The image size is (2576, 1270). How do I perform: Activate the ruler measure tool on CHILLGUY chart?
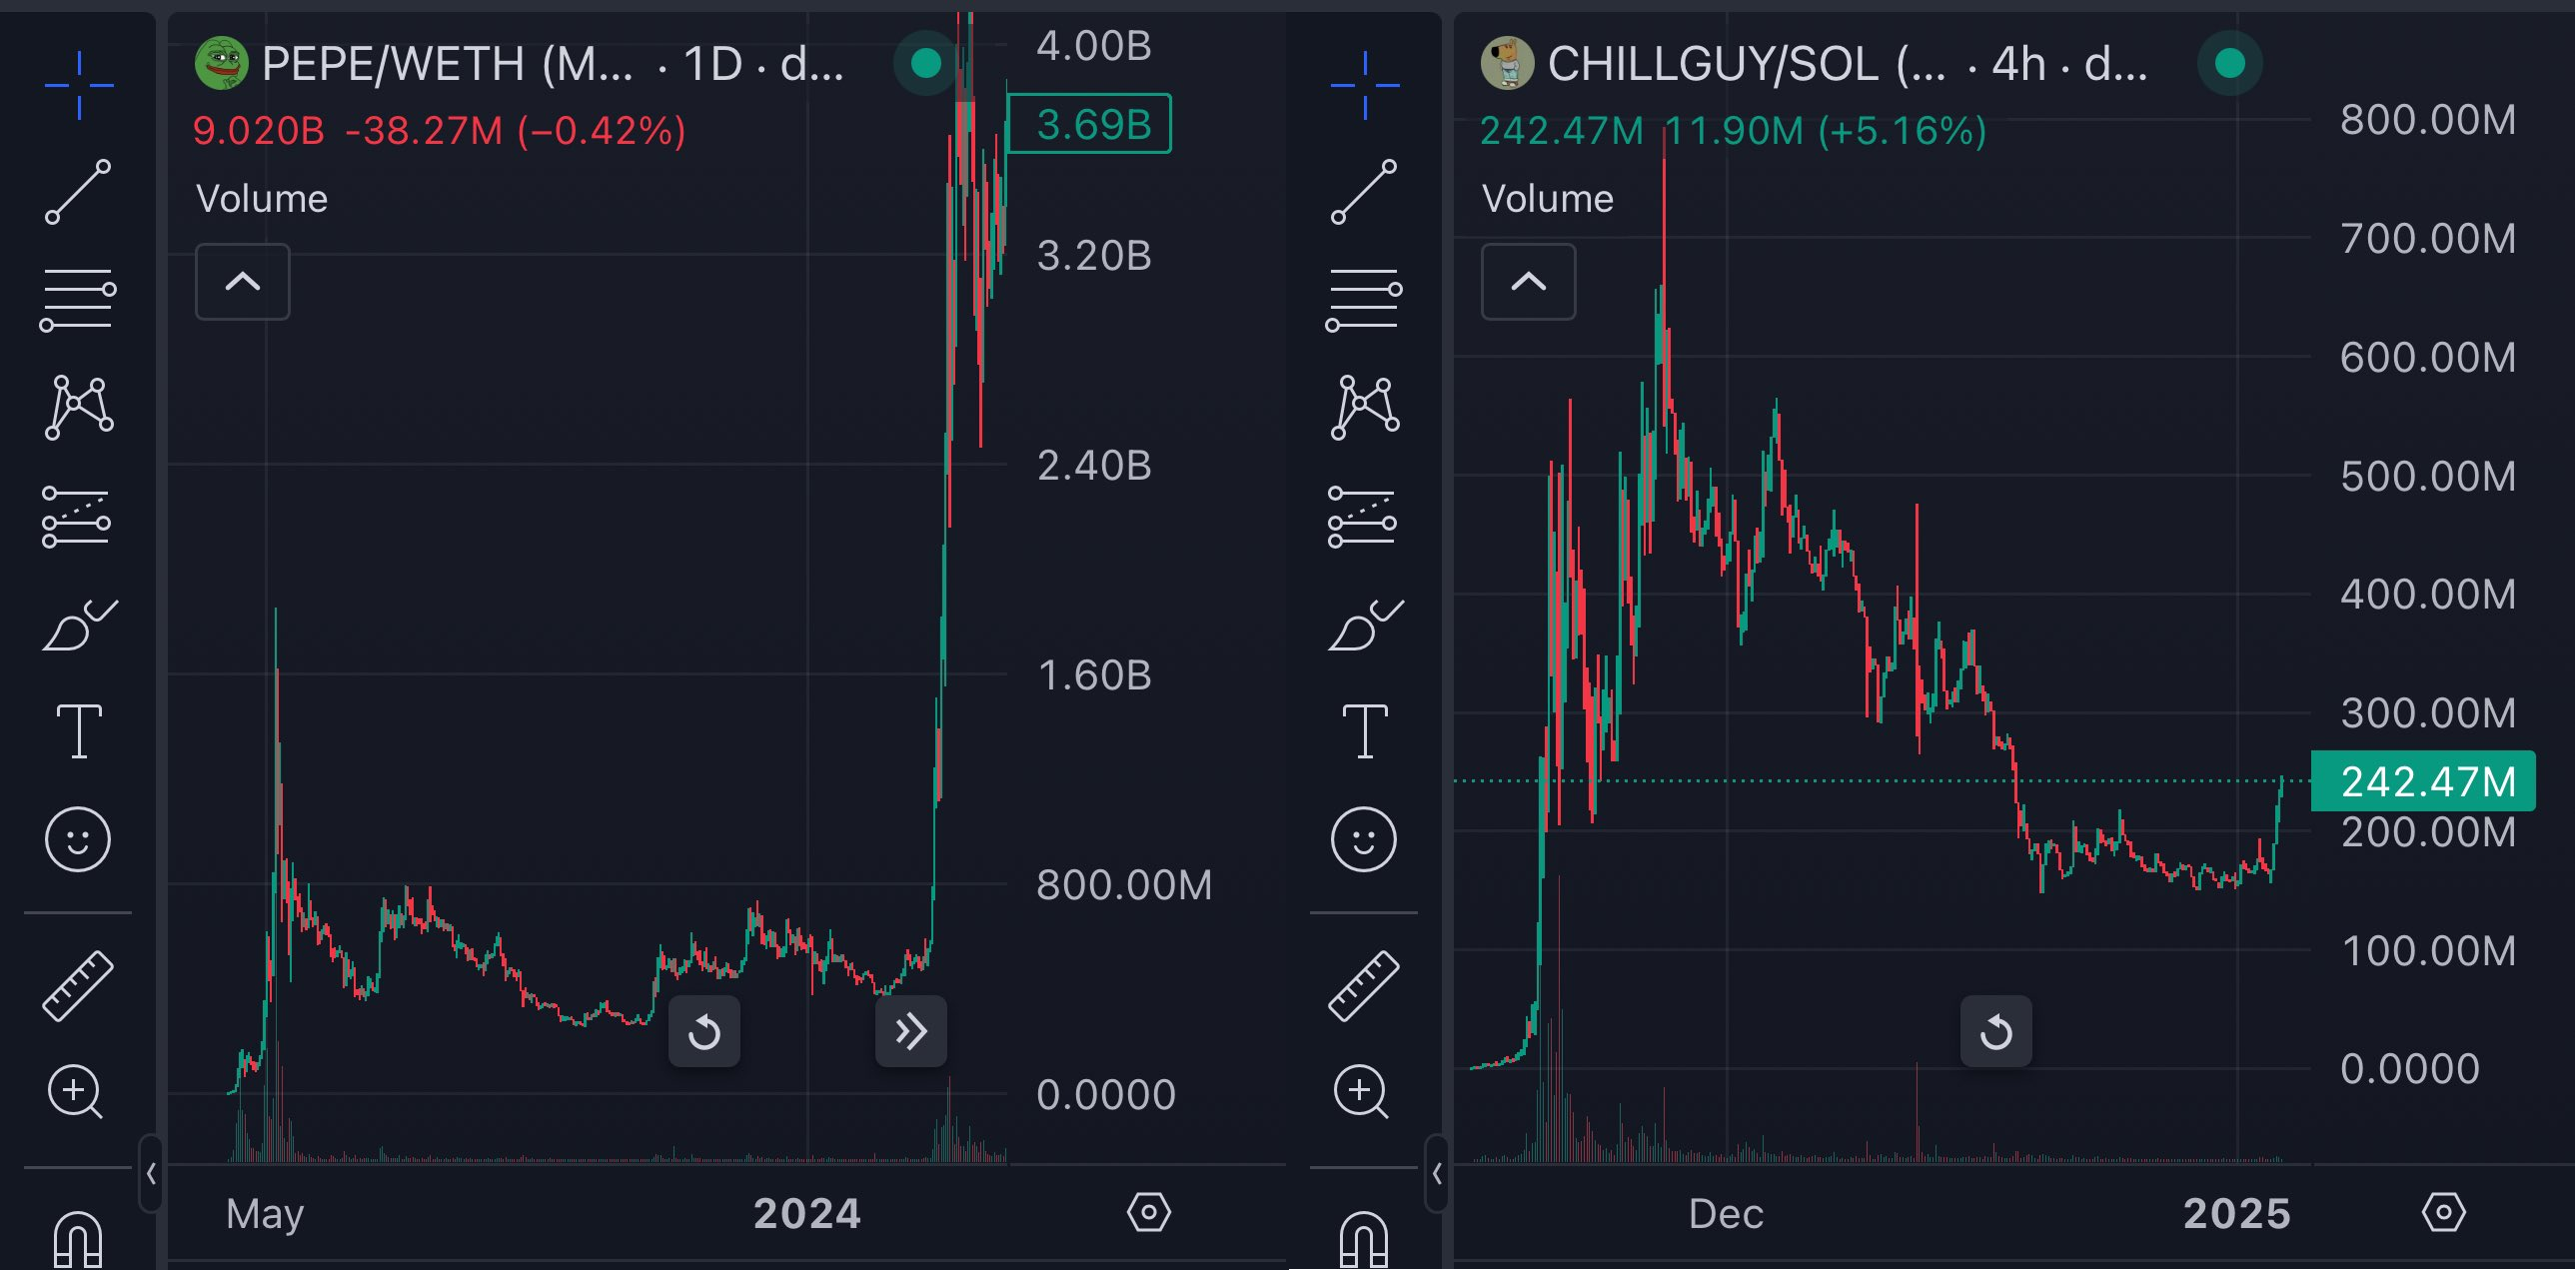[x=1364, y=985]
